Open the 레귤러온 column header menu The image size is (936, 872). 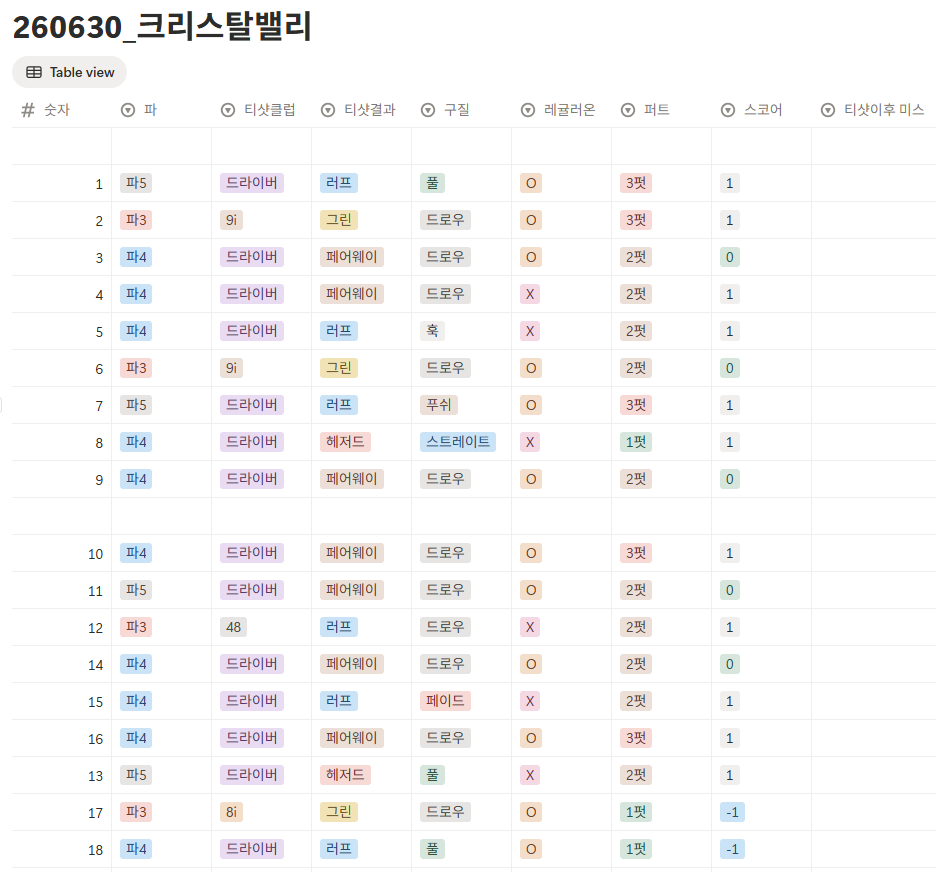click(x=561, y=110)
